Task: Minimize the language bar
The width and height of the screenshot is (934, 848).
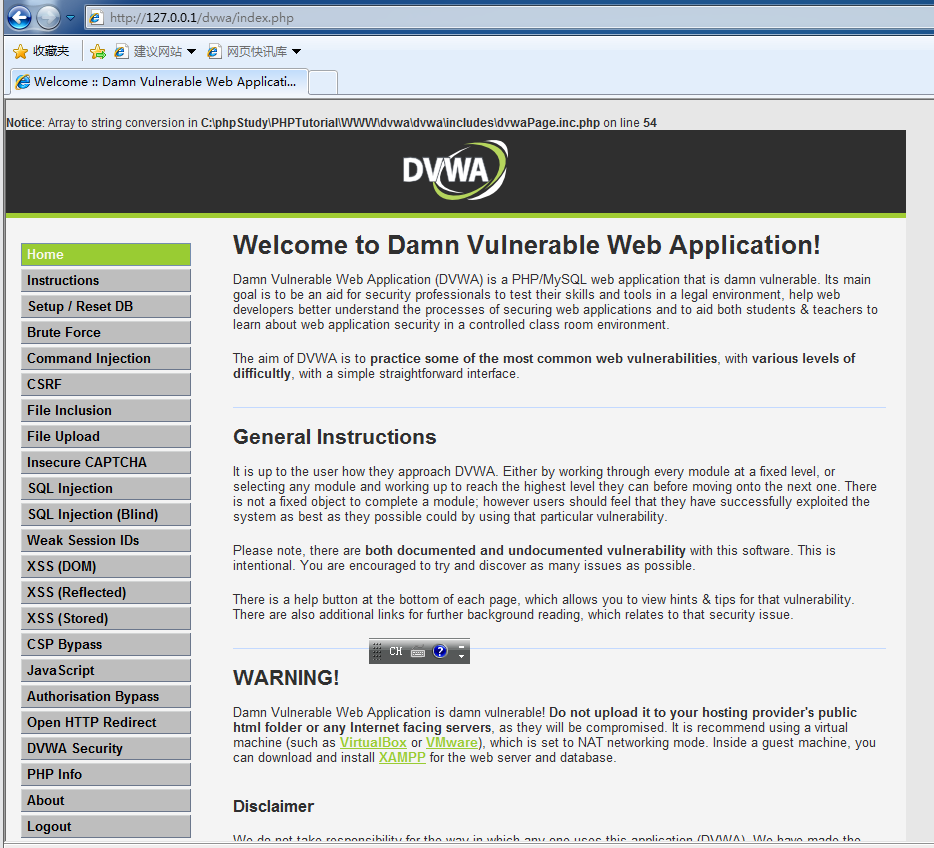Action: (461, 646)
